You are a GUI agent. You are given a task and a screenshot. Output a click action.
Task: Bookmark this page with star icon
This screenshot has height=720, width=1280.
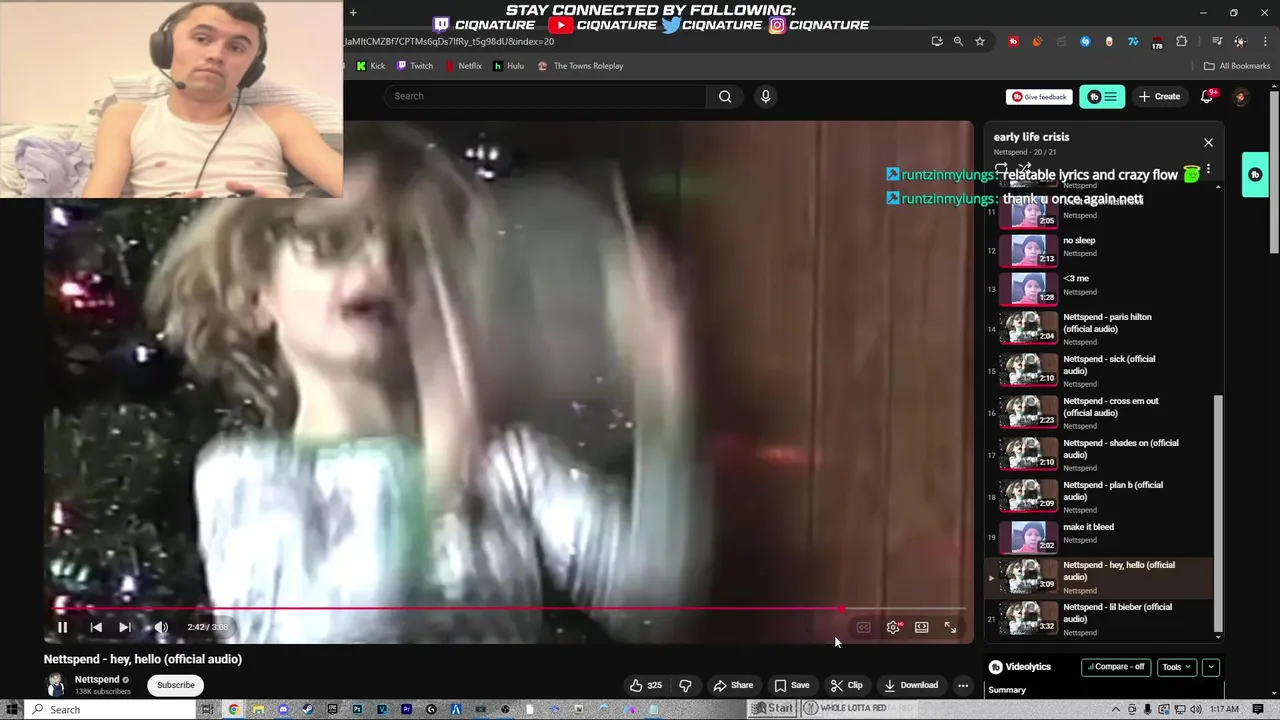[x=980, y=41]
